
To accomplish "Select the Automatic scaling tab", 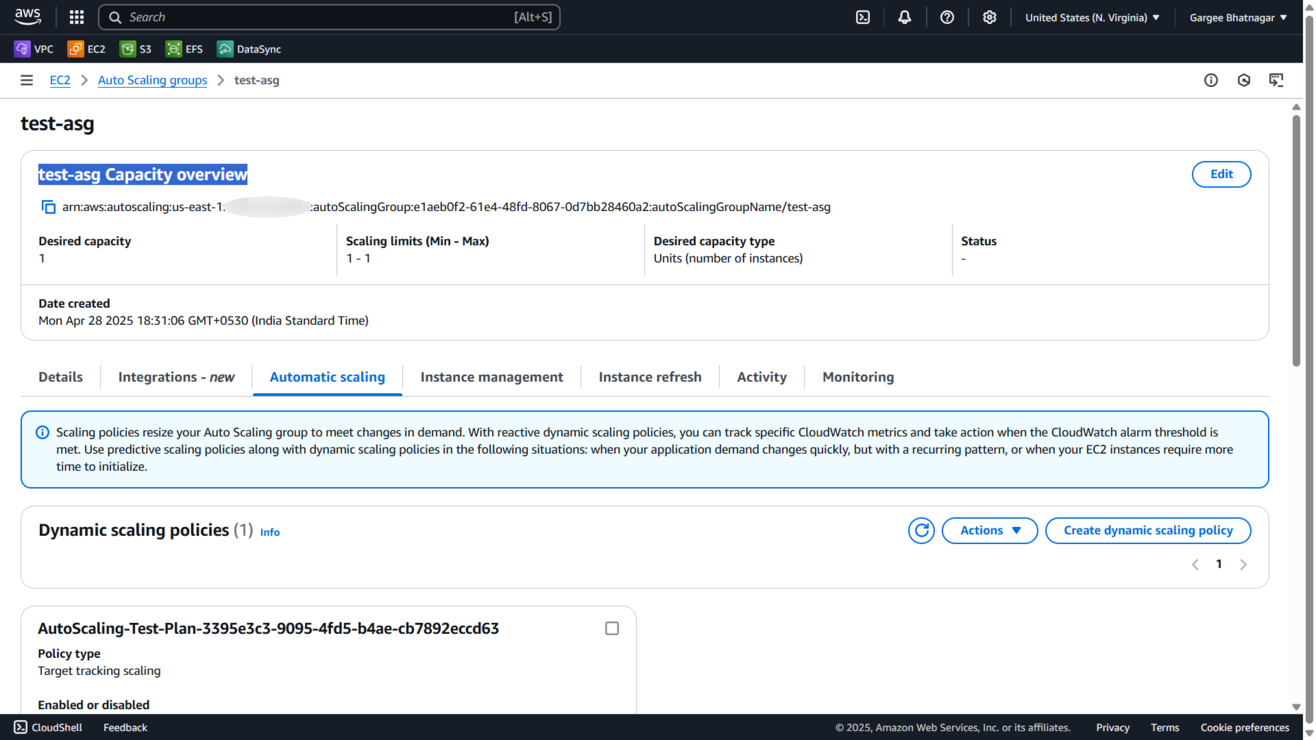I will tap(327, 377).
